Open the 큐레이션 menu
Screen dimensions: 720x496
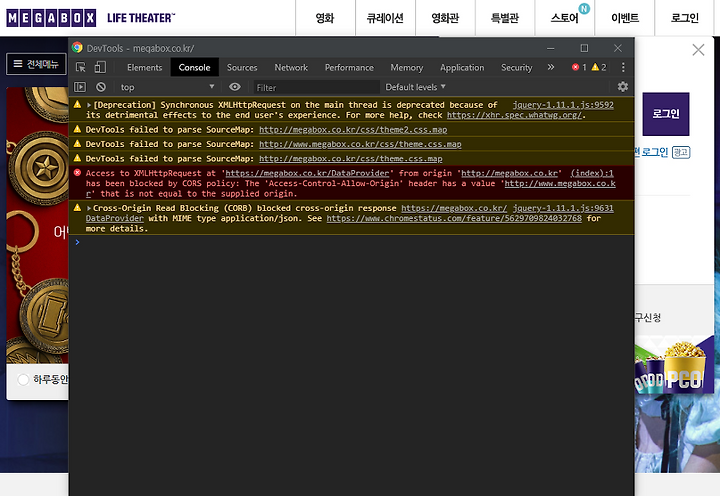point(385,18)
